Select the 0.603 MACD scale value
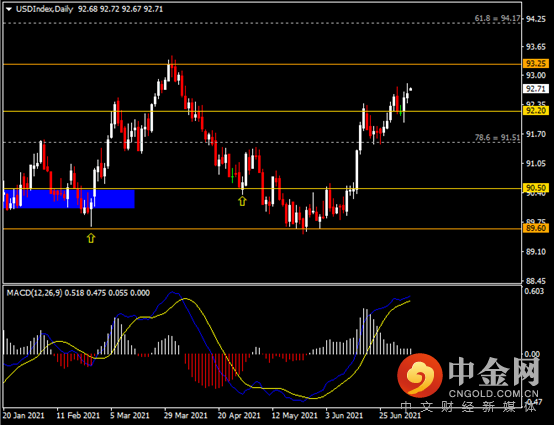Image resolution: width=554 pixels, height=425 pixels. pos(534,291)
